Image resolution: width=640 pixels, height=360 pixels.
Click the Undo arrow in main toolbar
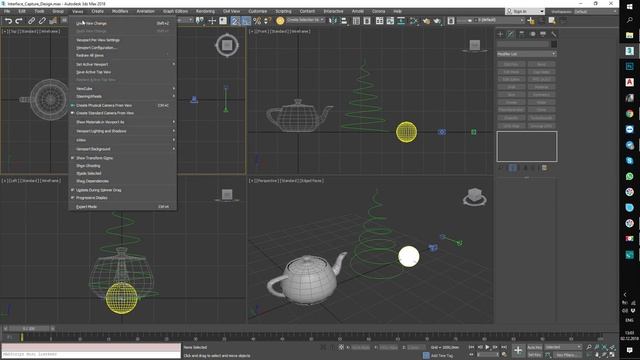[8, 20]
